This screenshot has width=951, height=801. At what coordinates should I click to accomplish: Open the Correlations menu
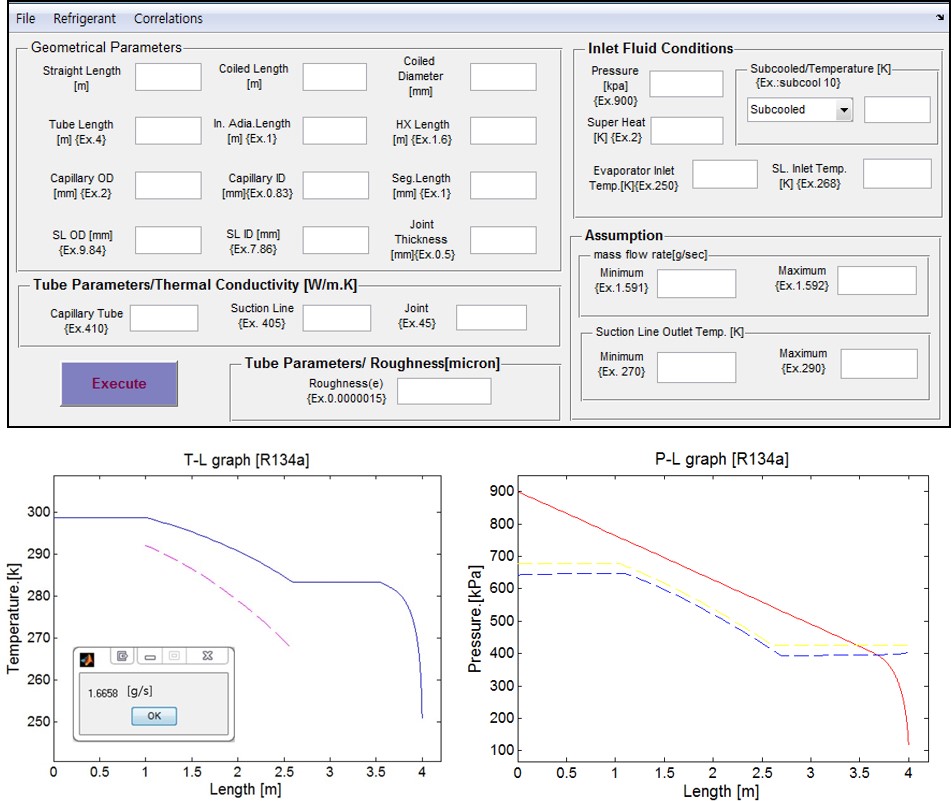168,18
